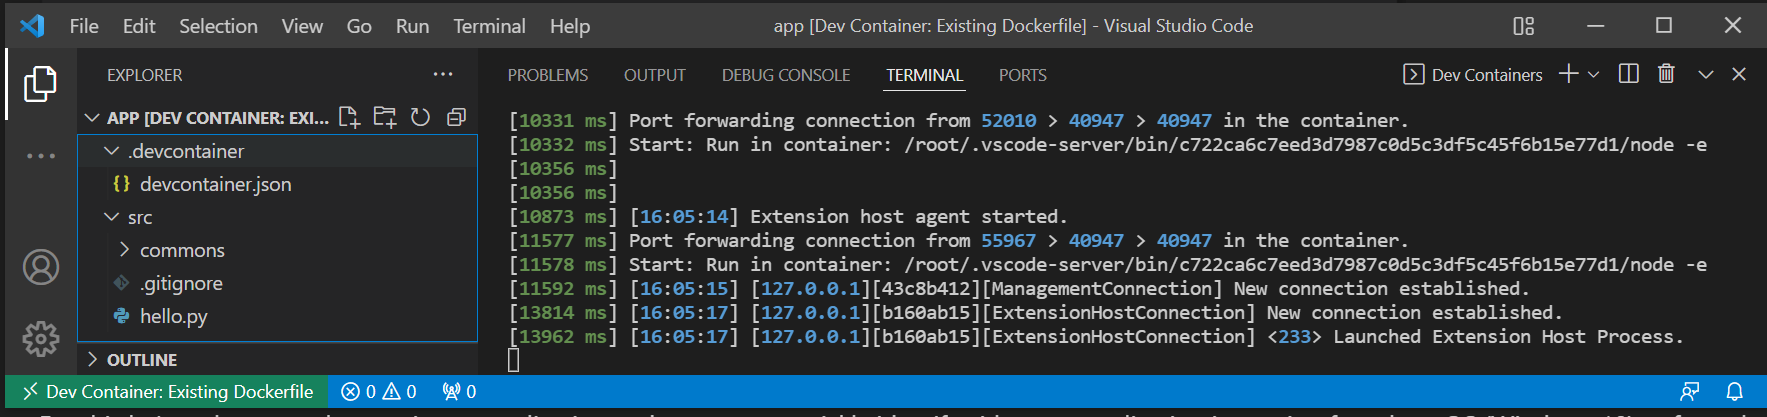Viewport: 1767px width, 417px height.
Task: Refresh the Explorer file tree
Action: point(420,117)
